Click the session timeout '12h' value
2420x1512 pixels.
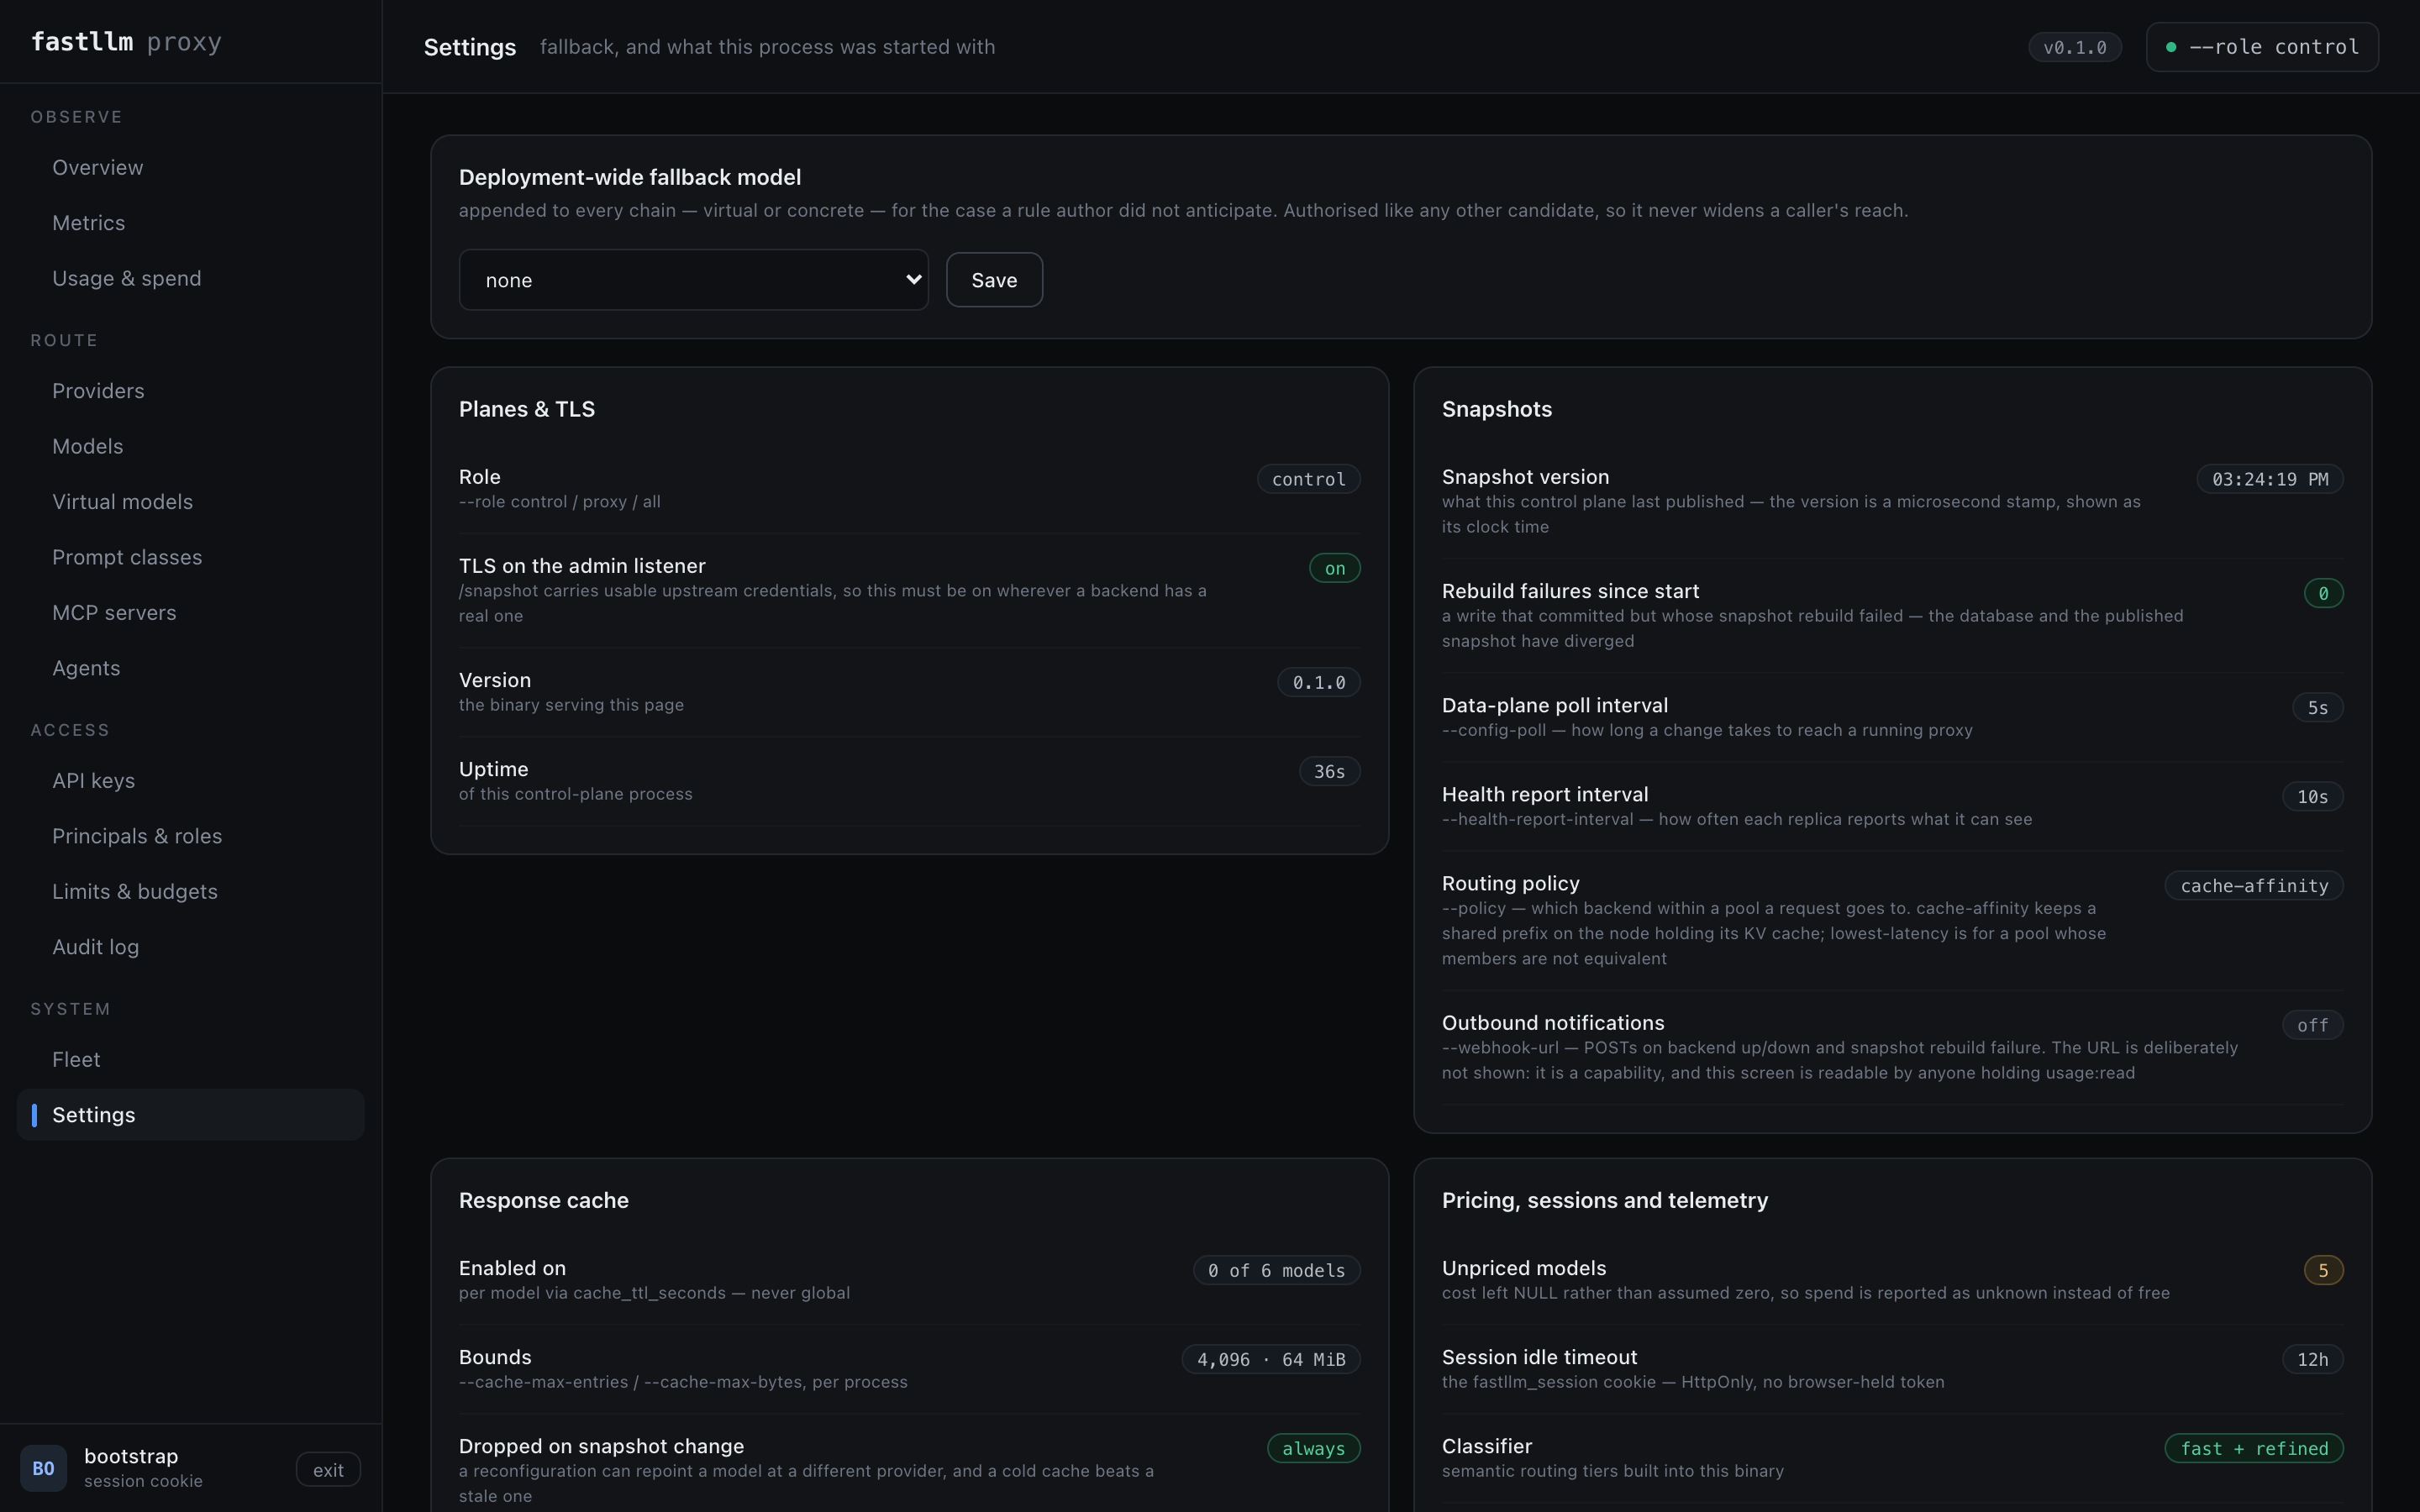point(2312,1359)
